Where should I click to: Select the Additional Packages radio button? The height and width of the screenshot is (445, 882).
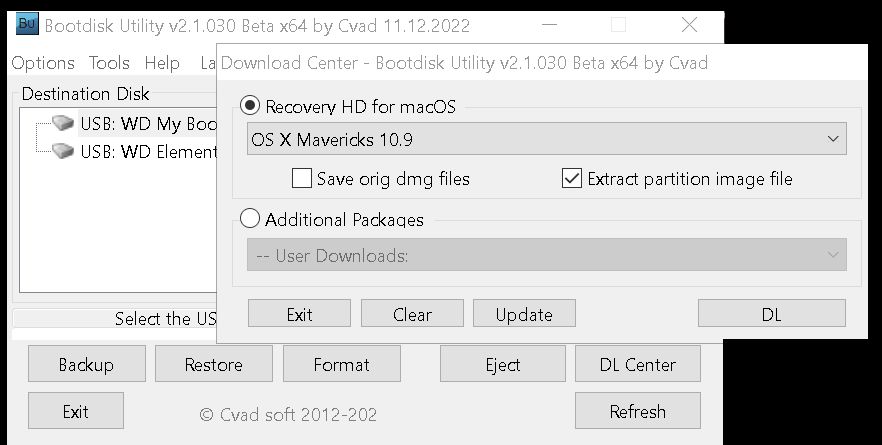(250, 219)
